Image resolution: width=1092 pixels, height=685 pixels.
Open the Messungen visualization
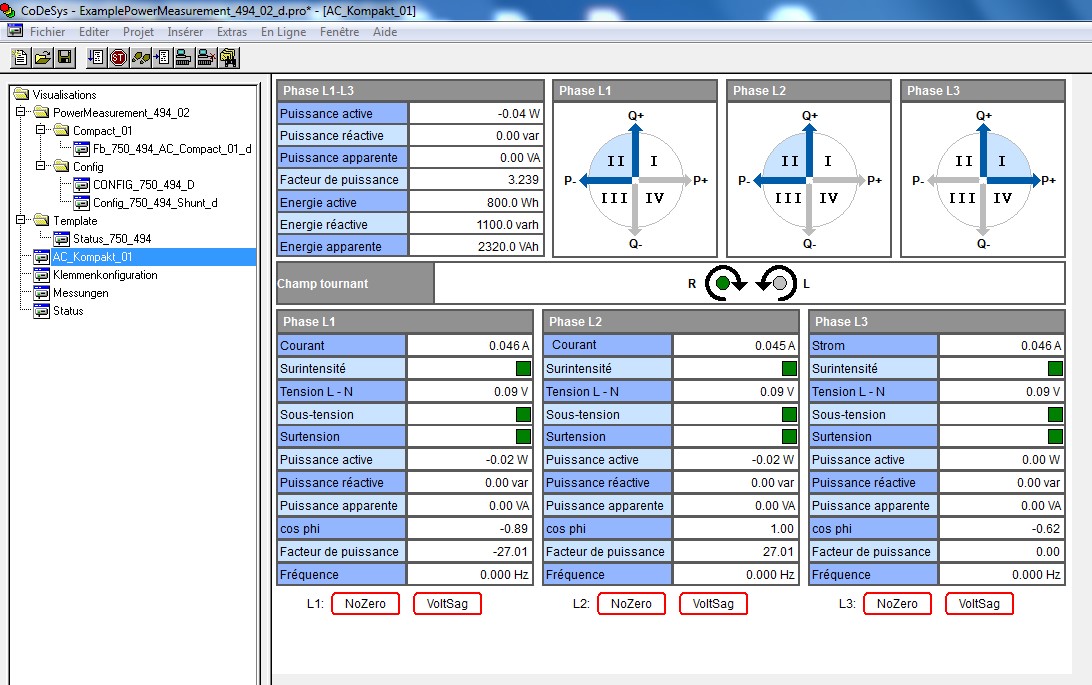(81, 293)
